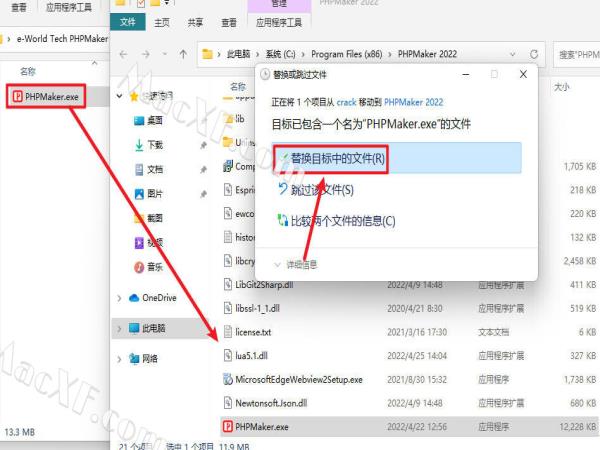Select MicrosoftEdgeWebview2Setup.exe file
Viewport: 600px width, 450px height.
tap(293, 380)
